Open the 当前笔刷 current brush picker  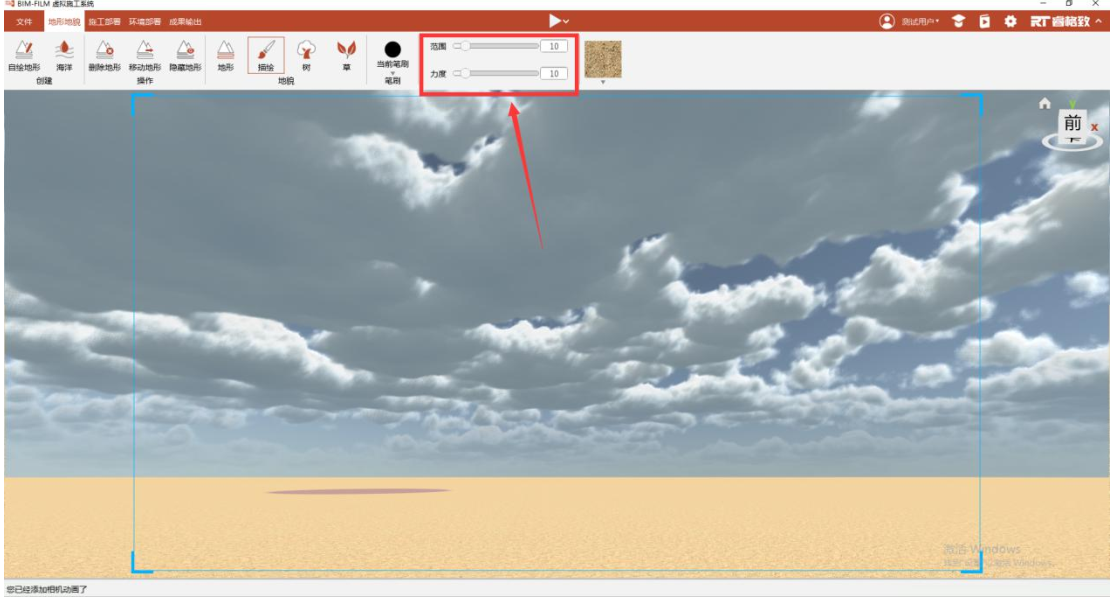point(393,55)
